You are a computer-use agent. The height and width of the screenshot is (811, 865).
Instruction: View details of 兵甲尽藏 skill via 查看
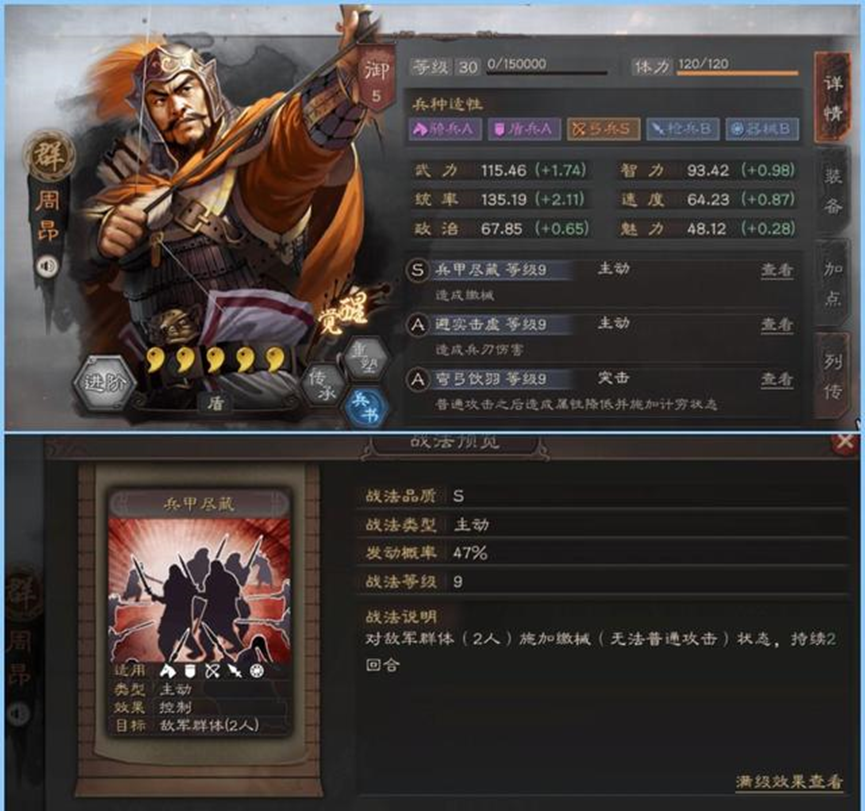point(777,270)
